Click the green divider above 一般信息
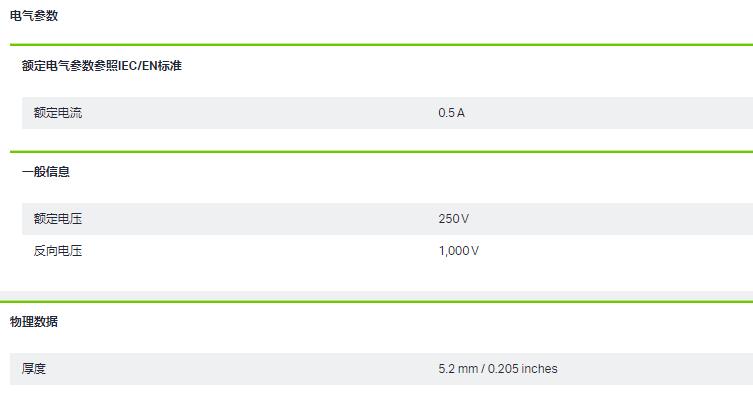Image resolution: width=753 pixels, height=396 pixels. 381,152
